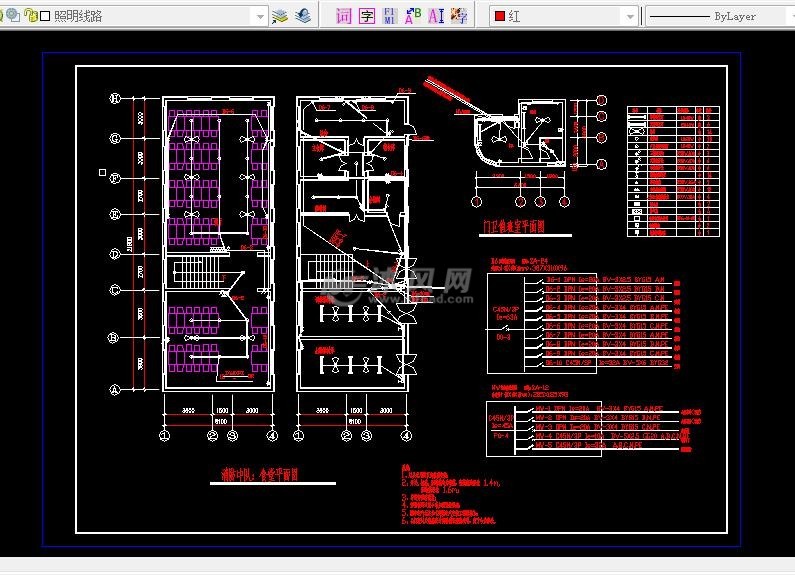This screenshot has height=575, width=795.
Task: Toggle the layer lock icon for 照明线路
Action: [30, 16]
